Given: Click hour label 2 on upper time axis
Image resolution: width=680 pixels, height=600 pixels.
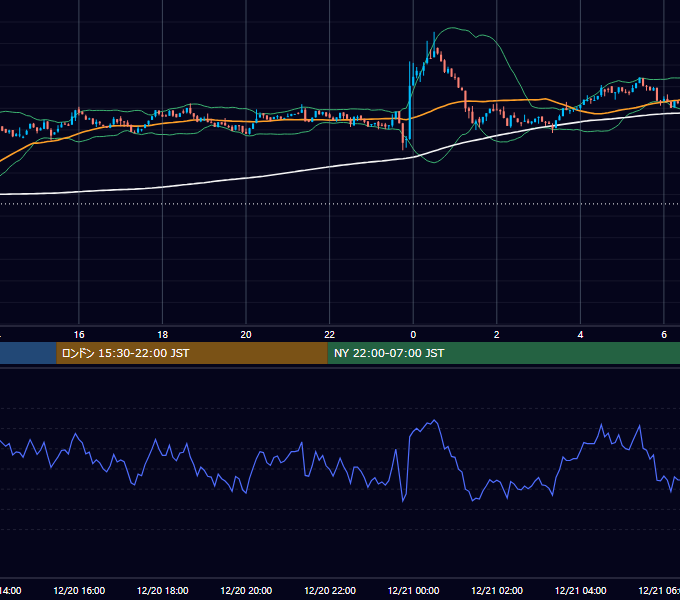Looking at the screenshot, I should tap(497, 335).
